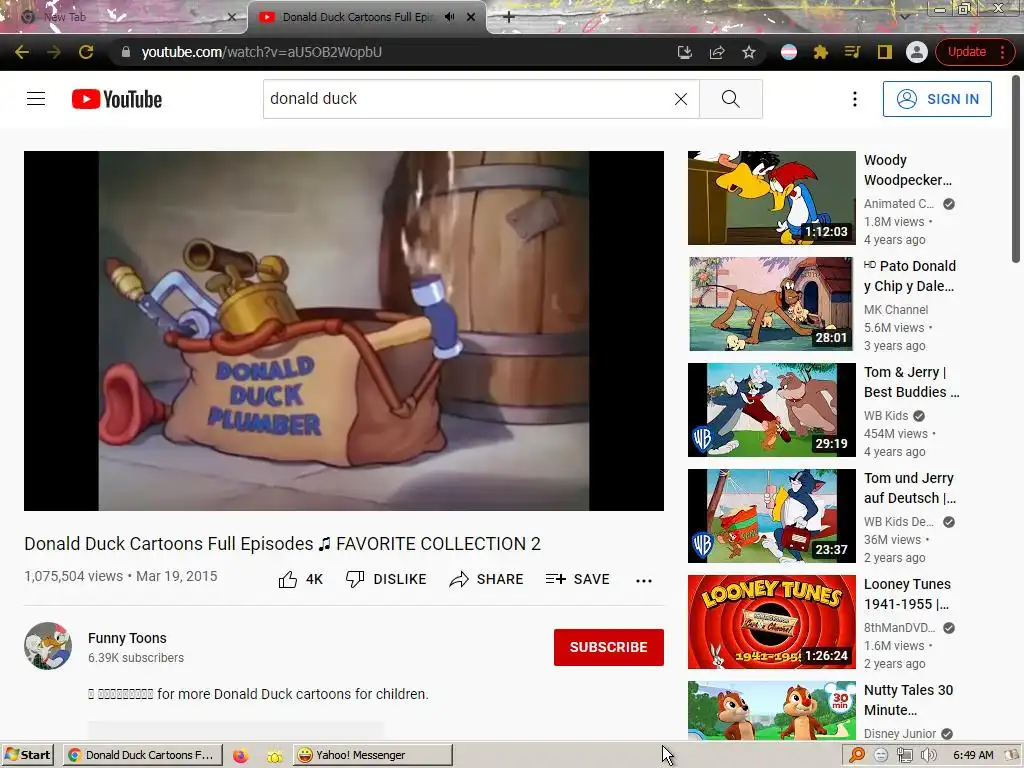Select Chrome Donald Duck taskbar button

[x=142, y=755]
